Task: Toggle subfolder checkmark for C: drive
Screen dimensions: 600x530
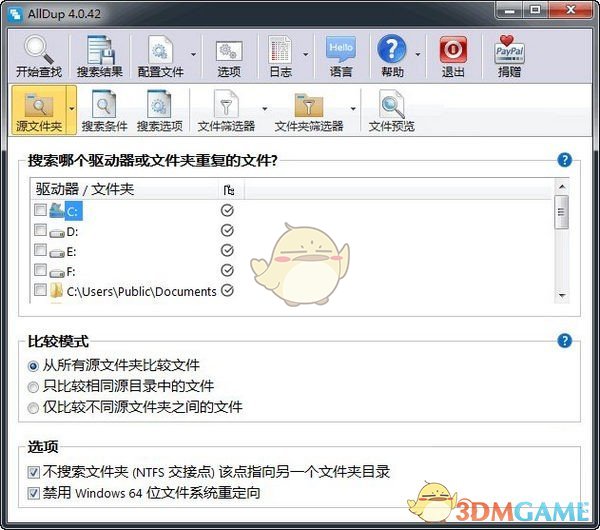Action: 227,210
